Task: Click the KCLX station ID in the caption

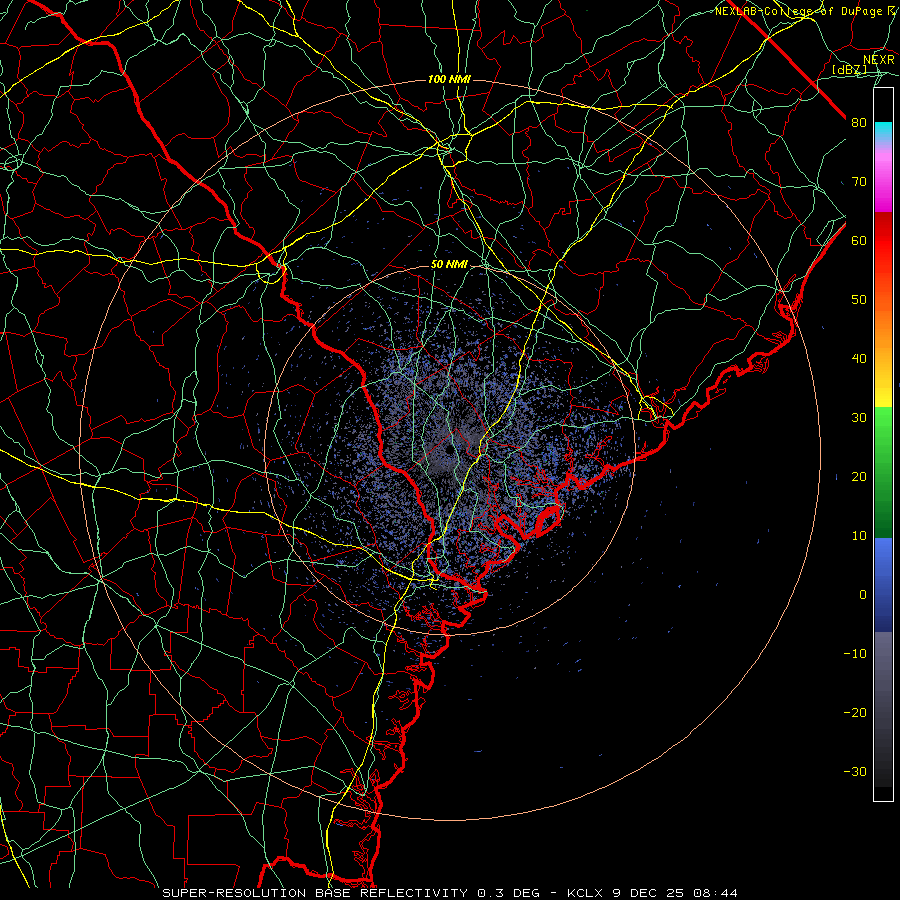Action: 585,893
